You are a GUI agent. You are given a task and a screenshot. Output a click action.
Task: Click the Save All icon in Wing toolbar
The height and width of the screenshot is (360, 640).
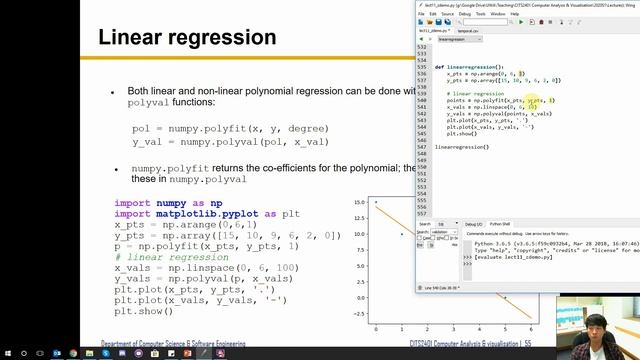tap(448, 22)
